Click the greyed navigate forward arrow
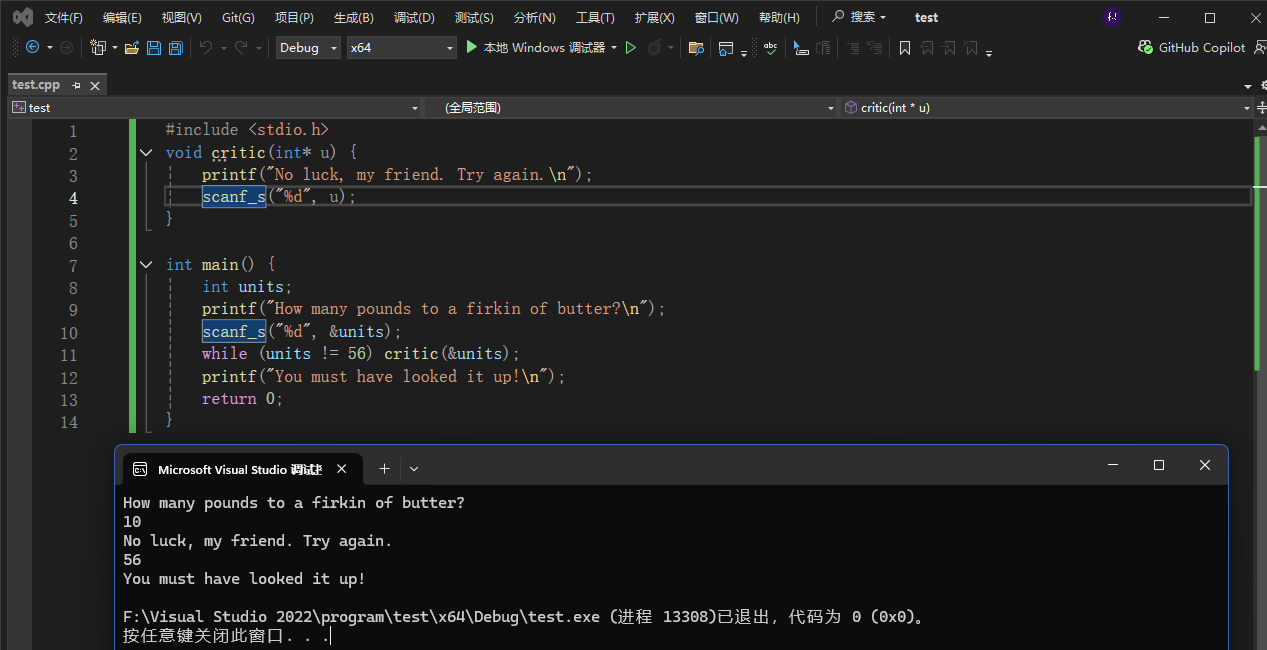Viewport: 1267px width, 650px height. click(67, 47)
